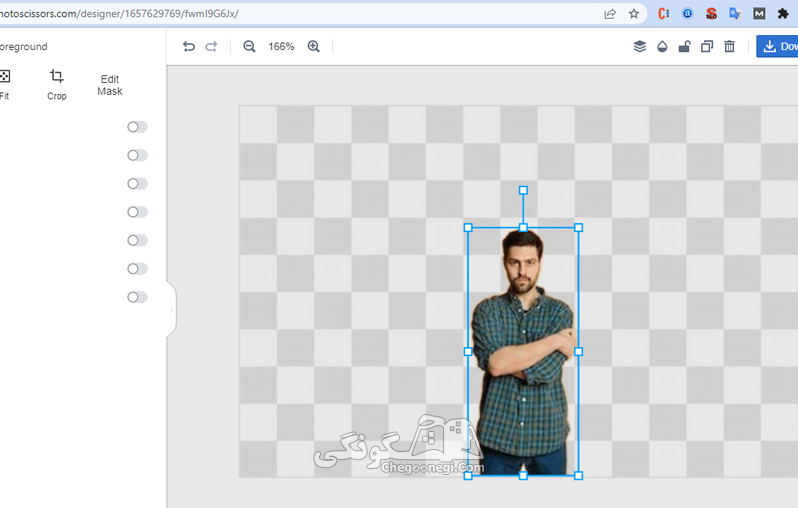Open Edit Mask

(110, 85)
